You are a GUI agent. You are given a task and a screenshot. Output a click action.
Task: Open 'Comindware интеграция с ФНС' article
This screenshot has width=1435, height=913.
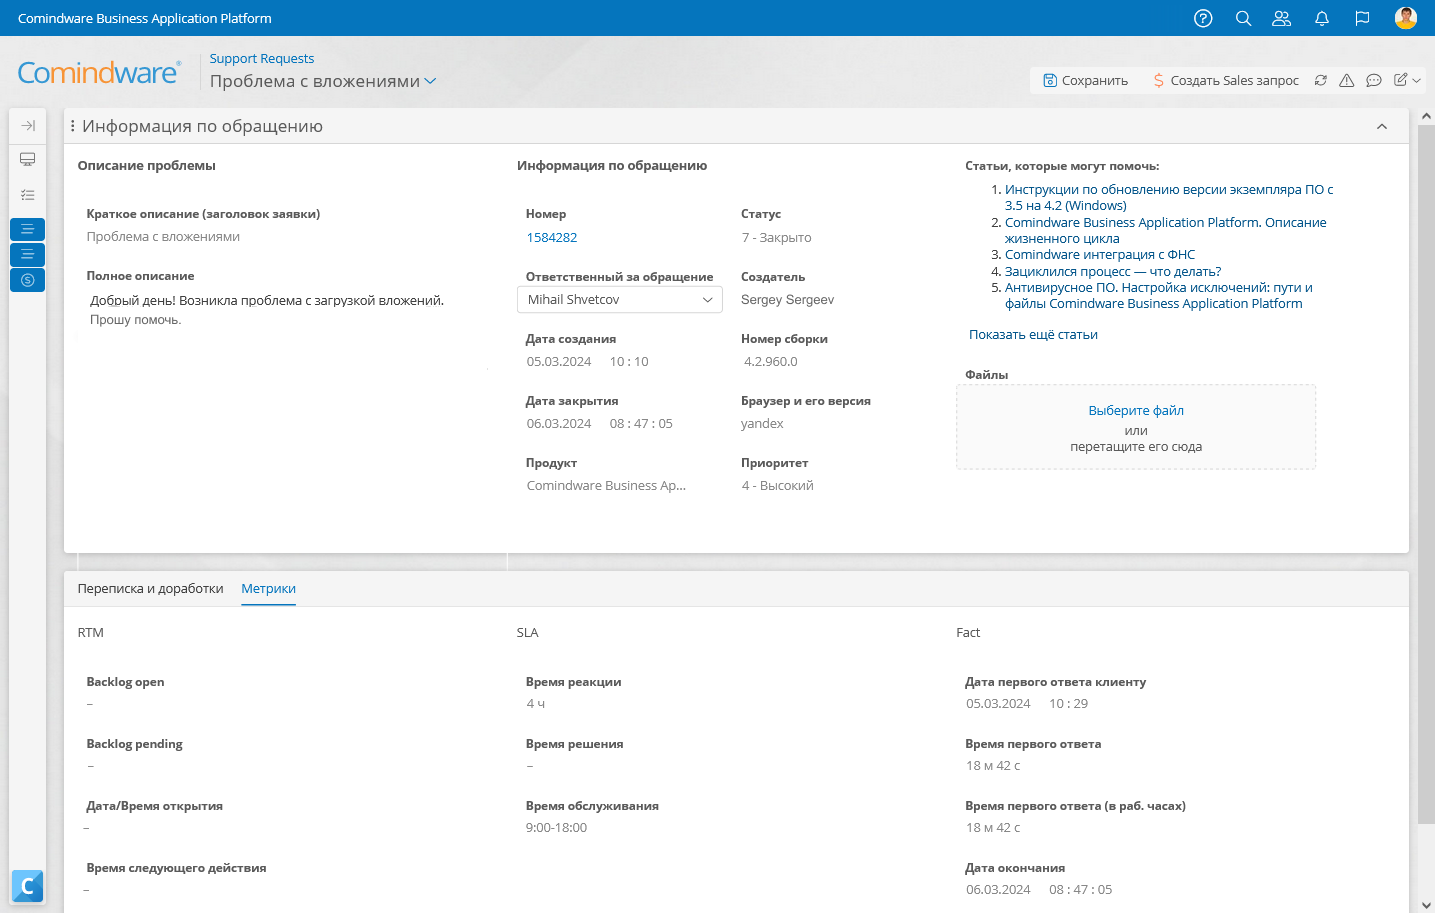pyautogui.click(x=1100, y=255)
